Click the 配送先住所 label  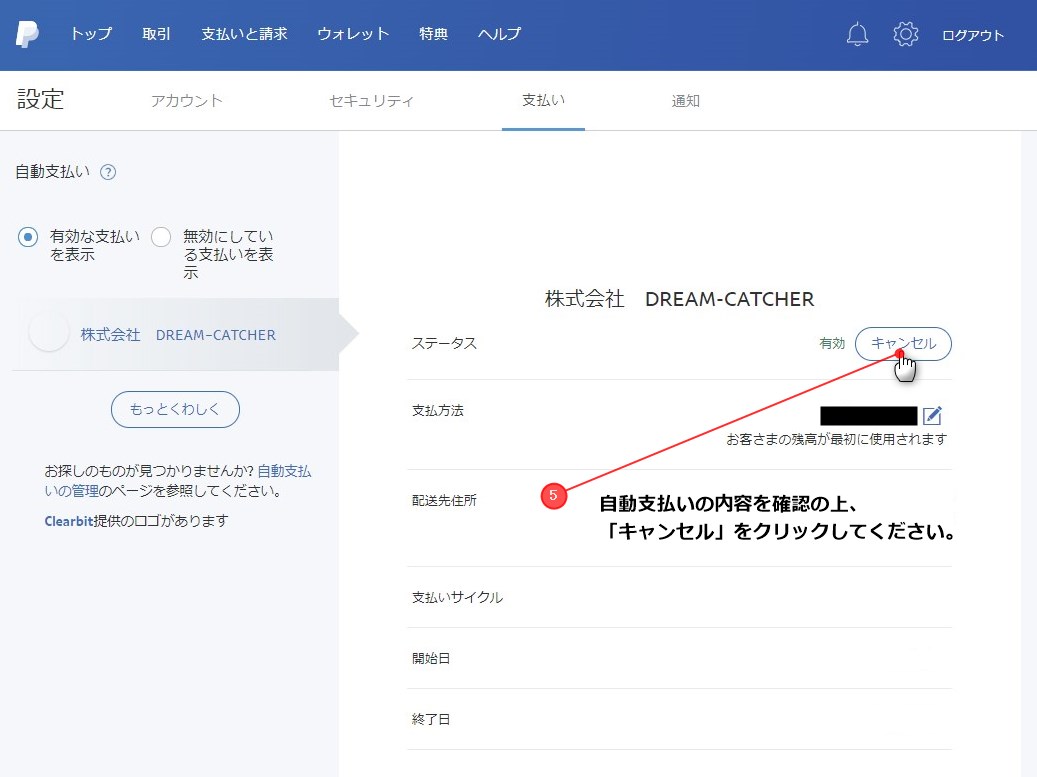[444, 501]
